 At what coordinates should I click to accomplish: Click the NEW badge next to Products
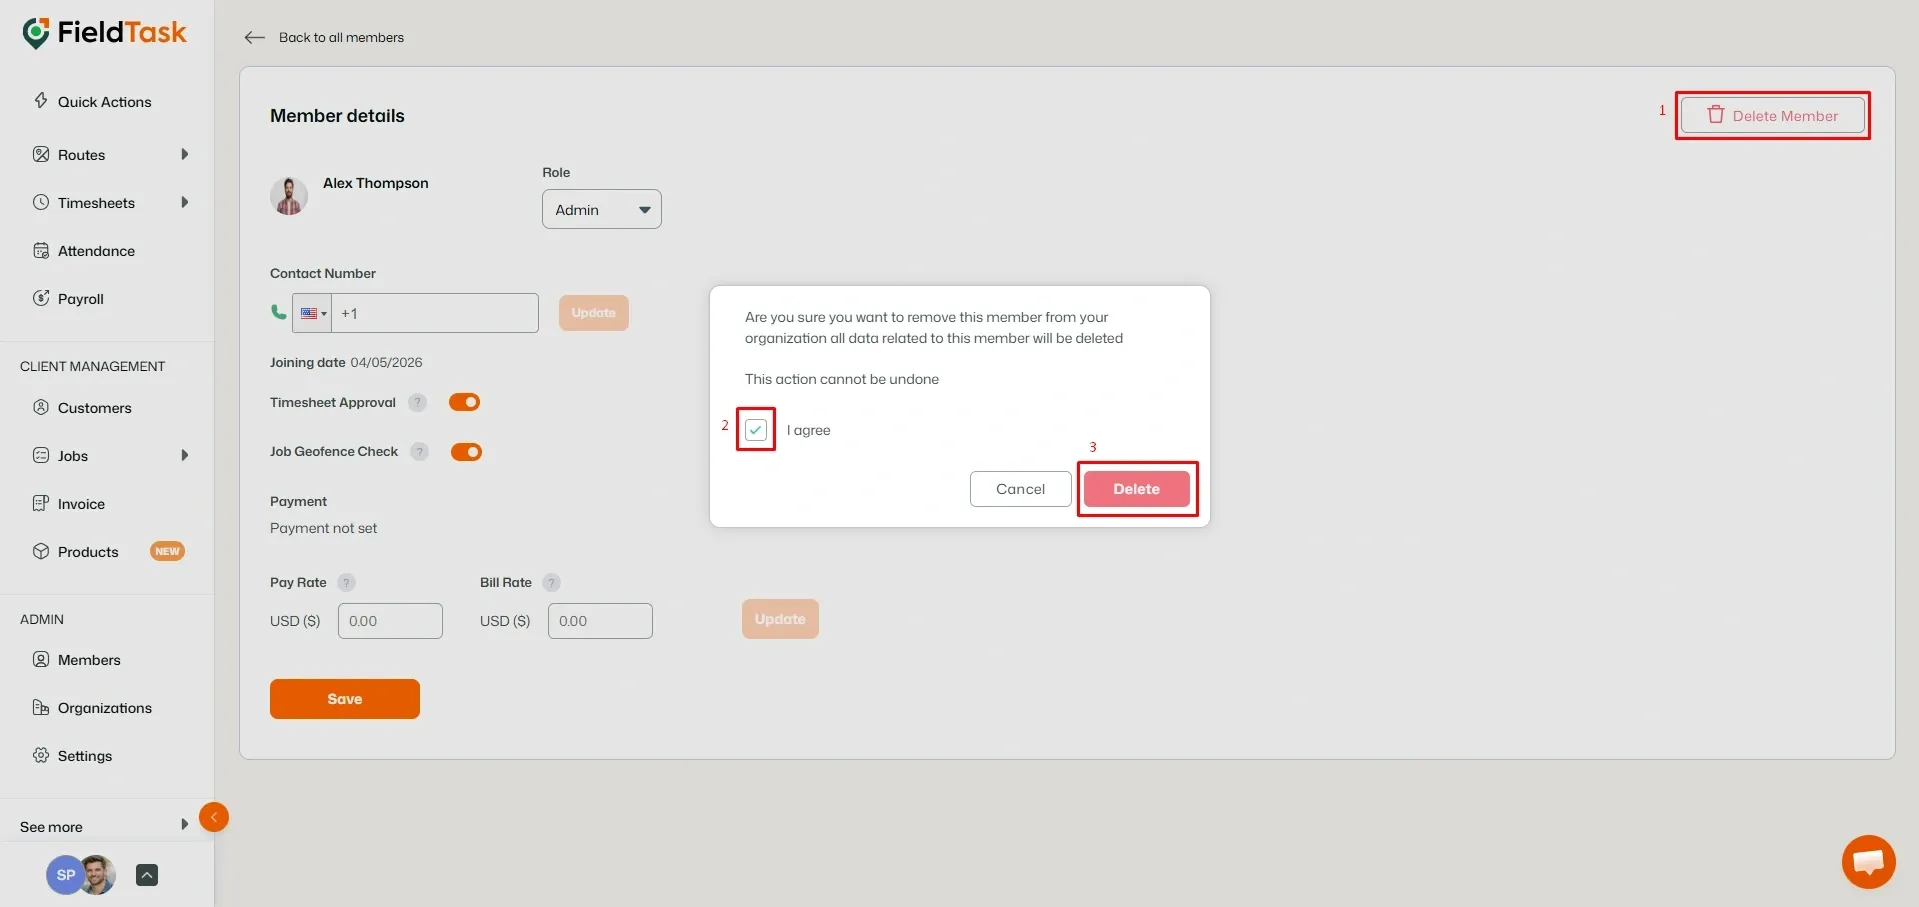point(167,551)
